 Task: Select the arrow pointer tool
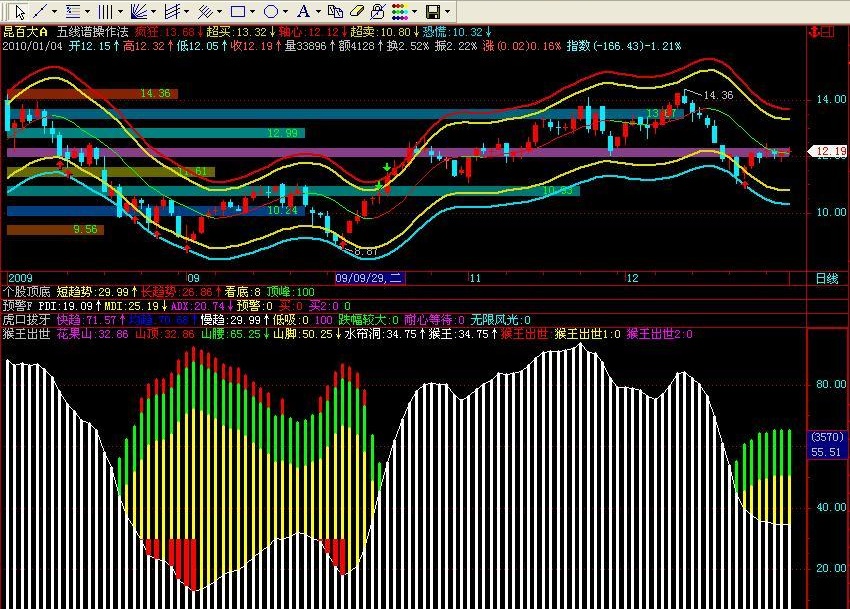(x=20, y=11)
